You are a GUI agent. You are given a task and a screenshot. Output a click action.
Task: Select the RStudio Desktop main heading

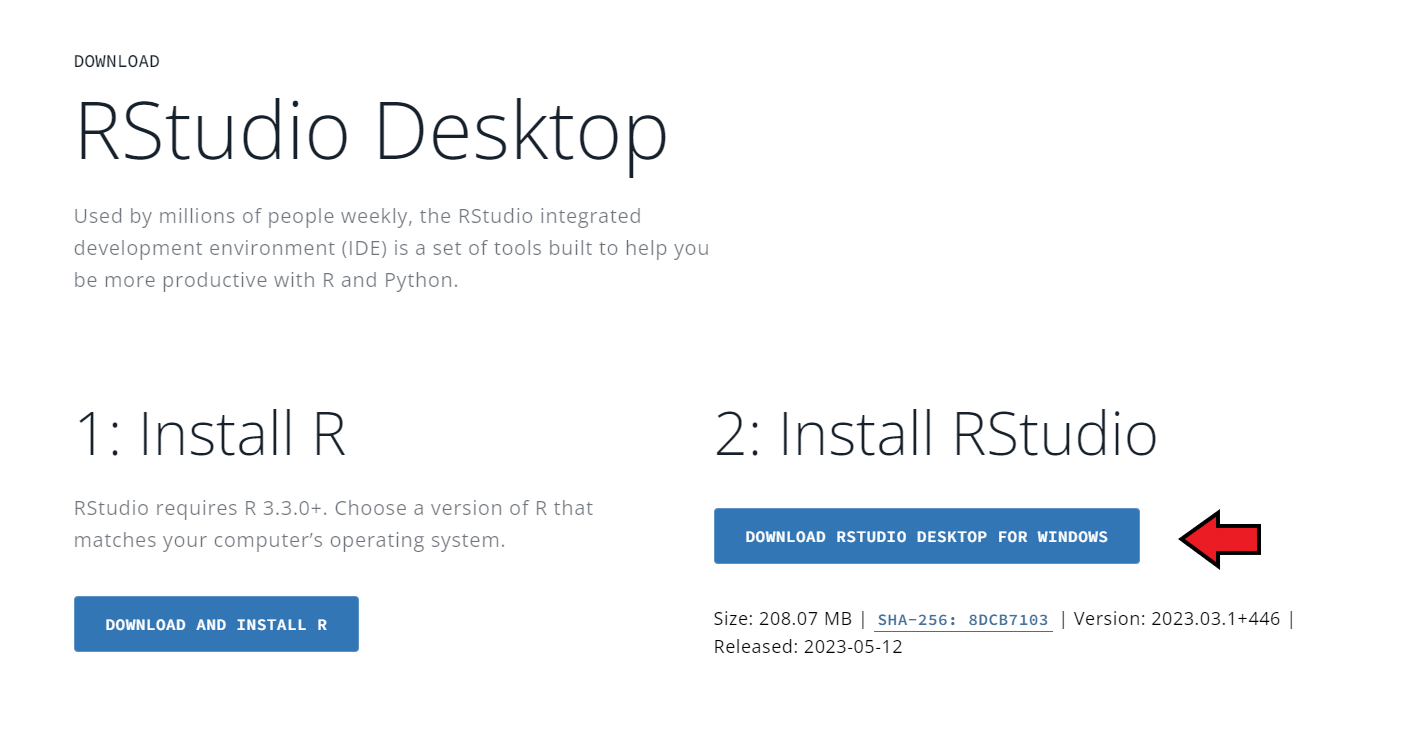(x=371, y=133)
